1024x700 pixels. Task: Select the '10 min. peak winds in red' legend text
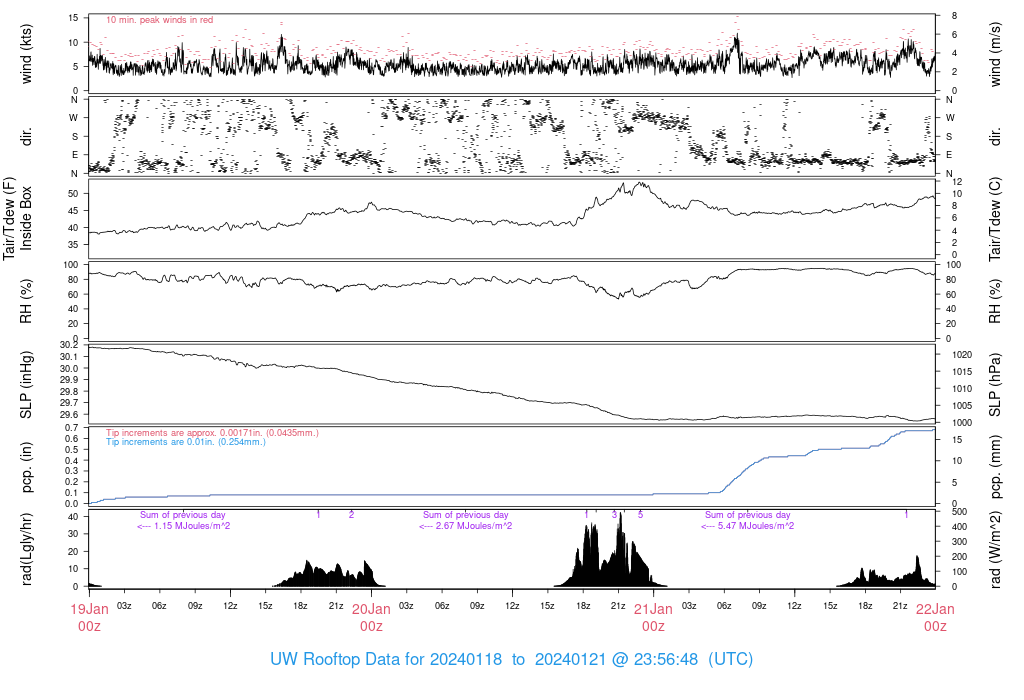coord(159,20)
